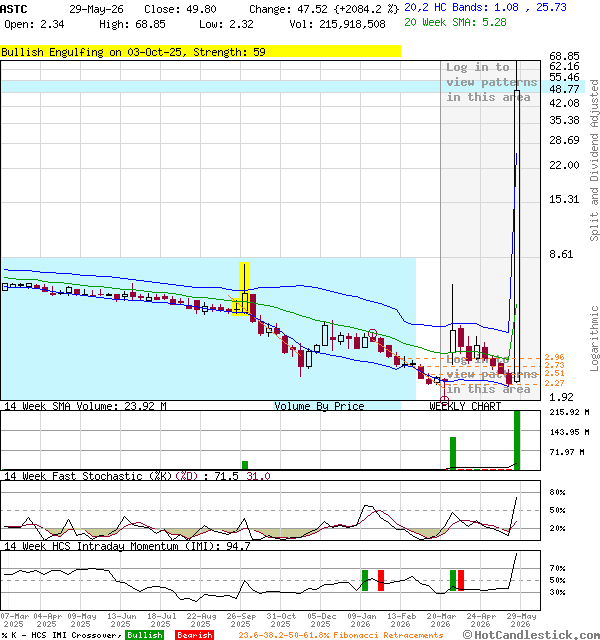This screenshot has width=600, height=640.
Task: Click the yellow Bullish Engulfing pattern banner
Action: pyautogui.click(x=200, y=52)
